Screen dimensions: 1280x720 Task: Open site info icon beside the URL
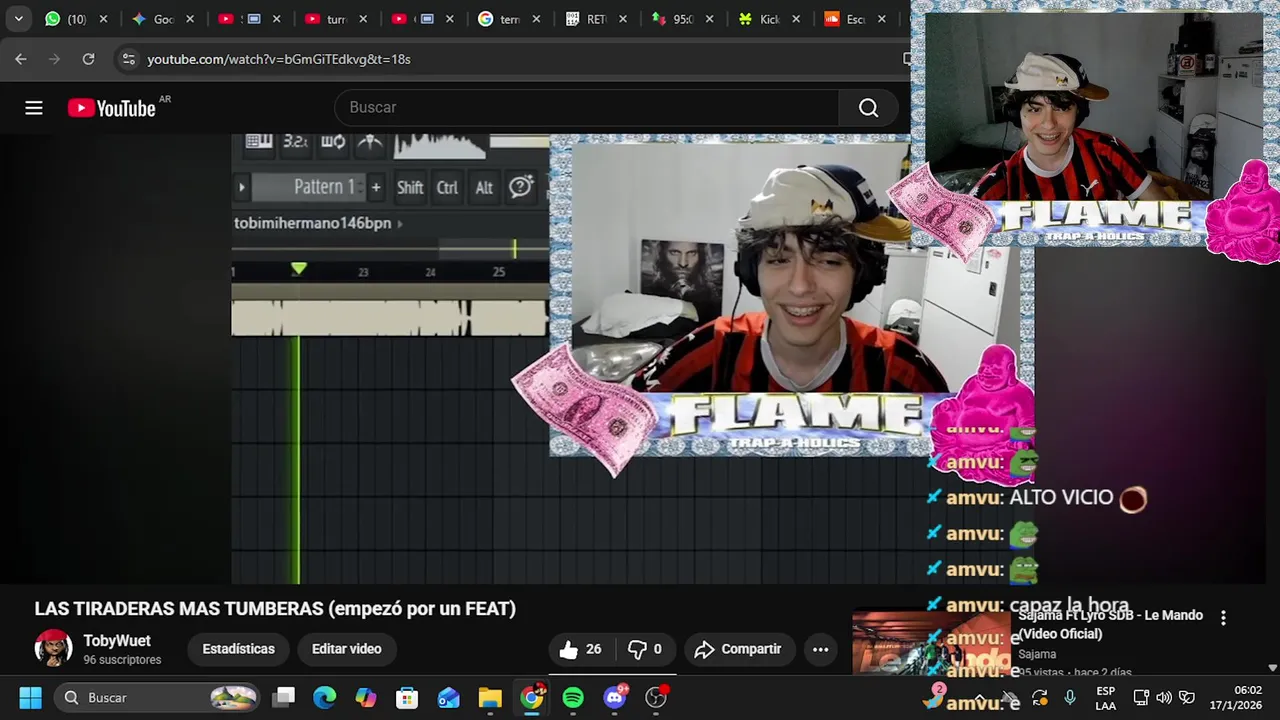(x=128, y=59)
